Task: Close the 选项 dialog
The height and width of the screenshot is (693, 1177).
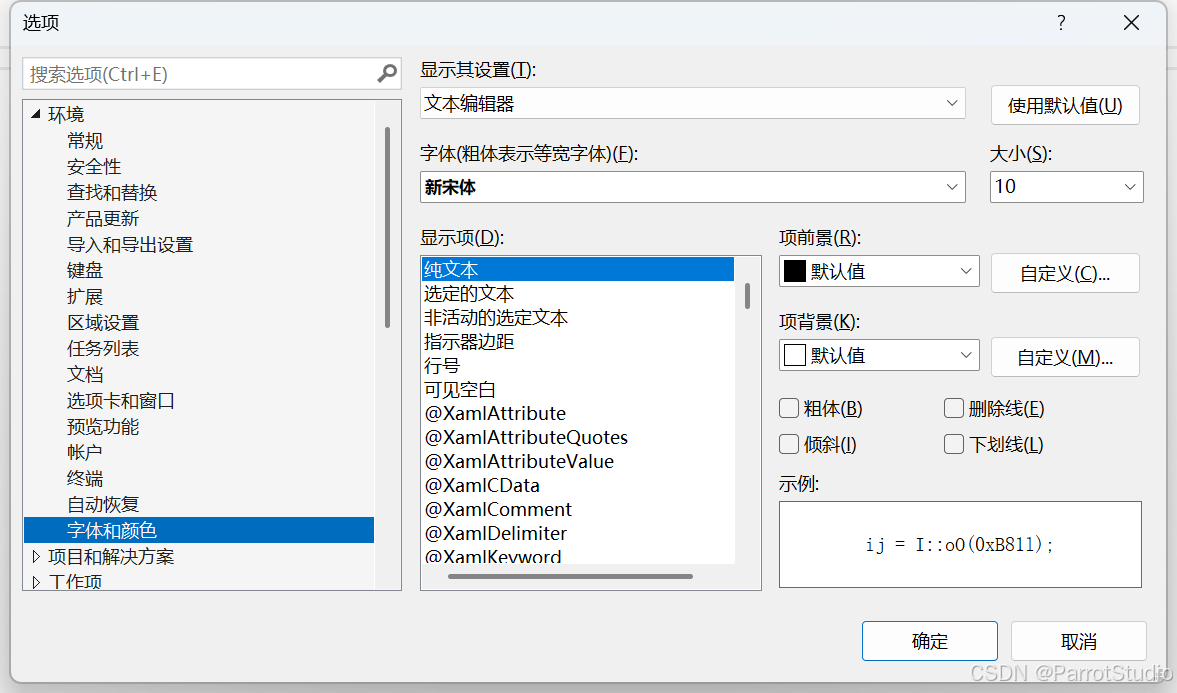Action: coord(1131,23)
